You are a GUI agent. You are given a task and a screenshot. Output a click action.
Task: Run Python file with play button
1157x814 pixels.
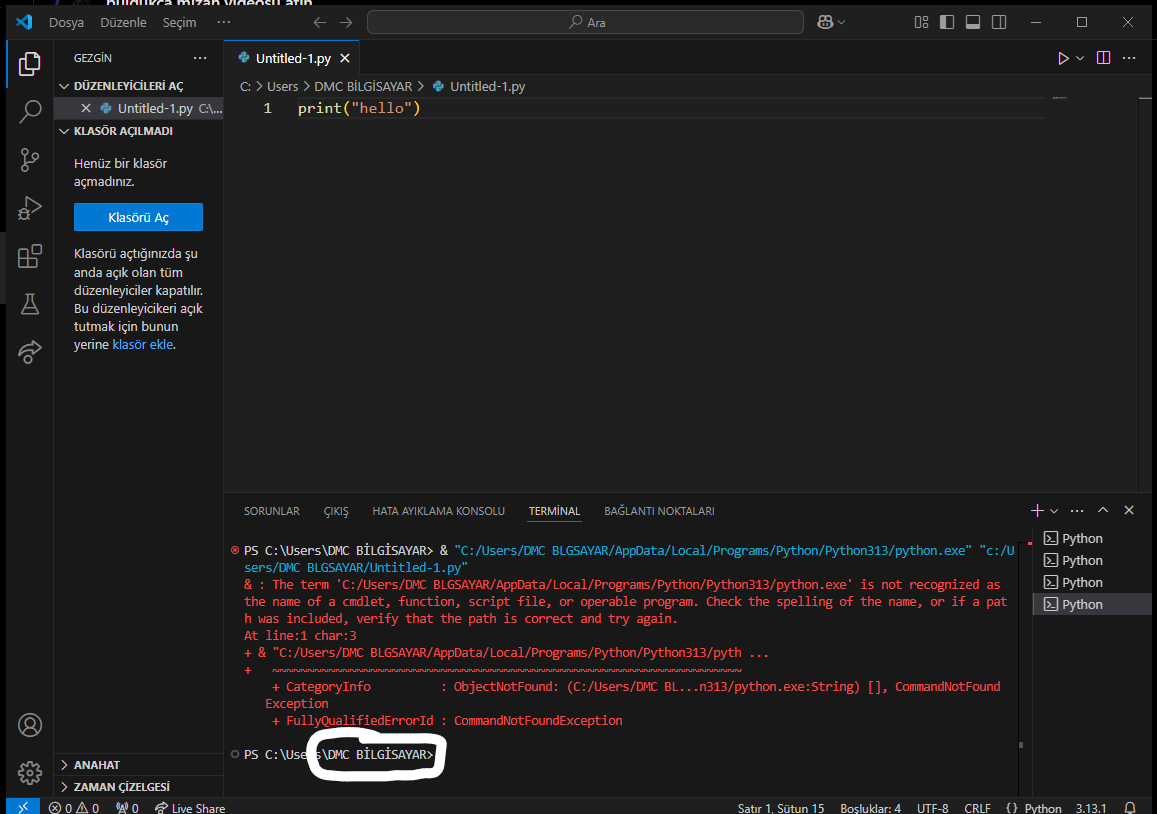(1063, 58)
